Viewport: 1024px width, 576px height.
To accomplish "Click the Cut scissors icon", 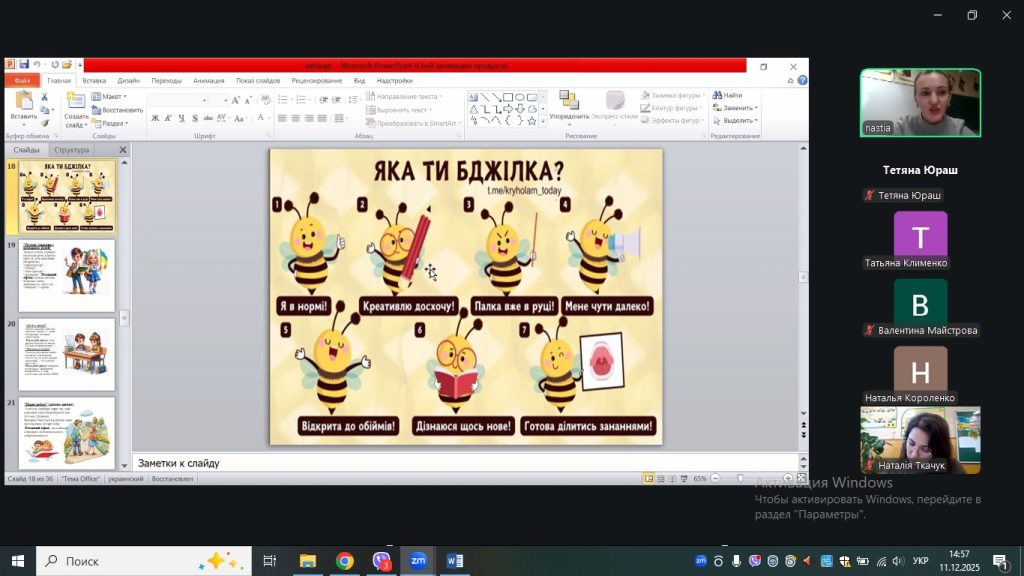I will [44, 98].
